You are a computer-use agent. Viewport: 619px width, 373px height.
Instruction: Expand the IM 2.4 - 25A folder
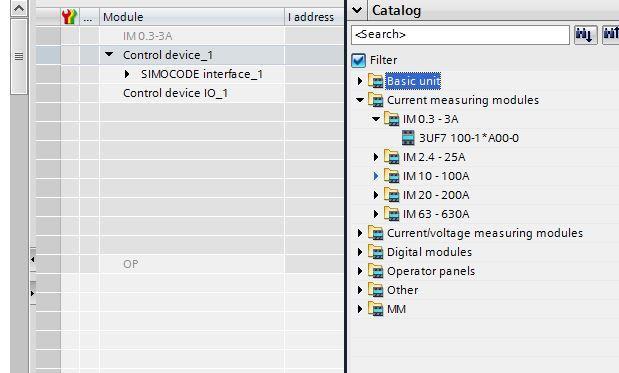(x=376, y=157)
